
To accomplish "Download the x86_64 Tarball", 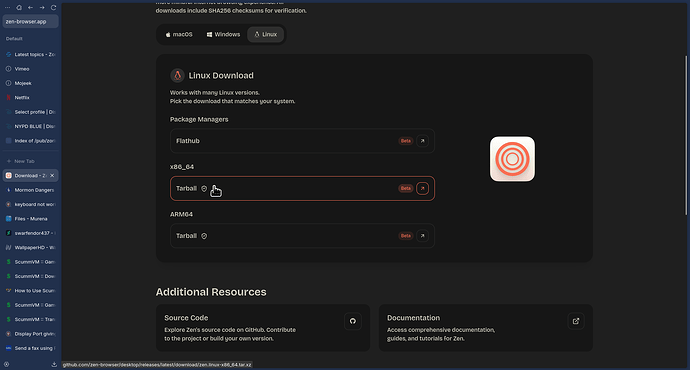I will 302,188.
